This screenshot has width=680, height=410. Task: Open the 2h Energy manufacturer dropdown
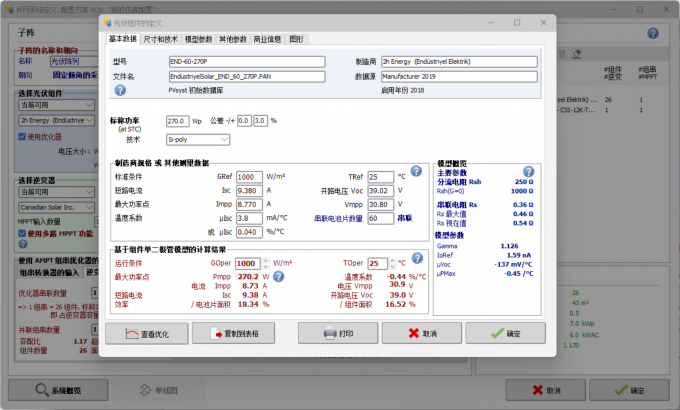(x=56, y=120)
